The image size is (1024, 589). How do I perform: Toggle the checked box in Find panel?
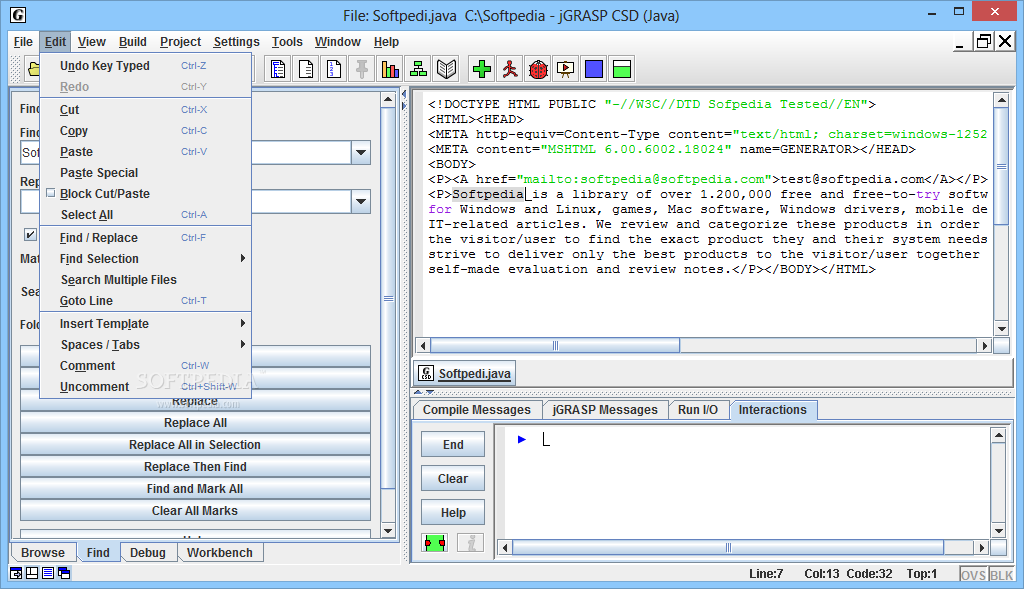tap(30, 234)
